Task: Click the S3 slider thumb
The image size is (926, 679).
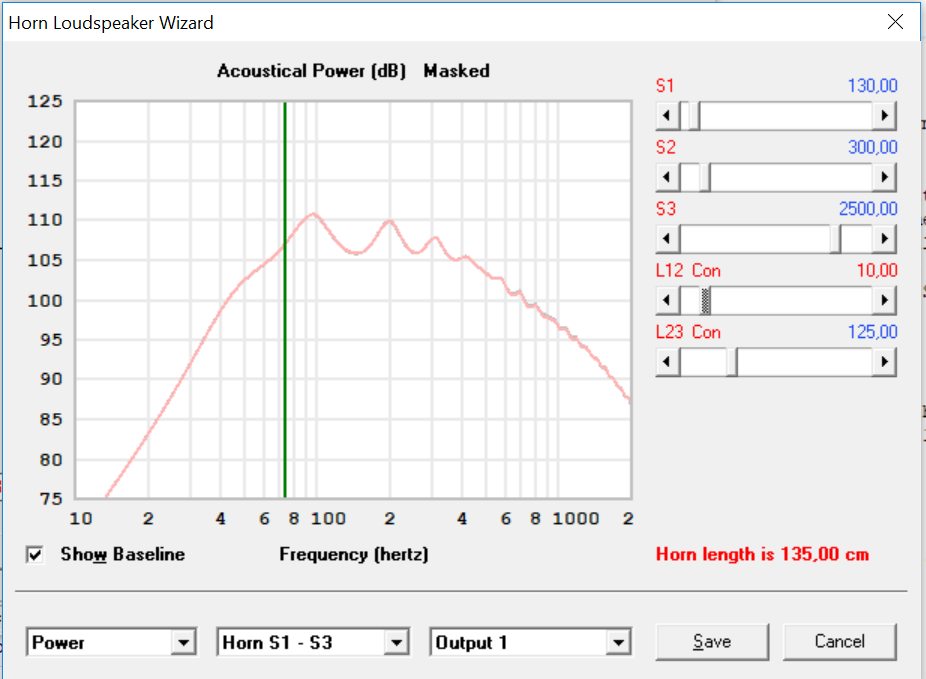Action: pos(835,239)
